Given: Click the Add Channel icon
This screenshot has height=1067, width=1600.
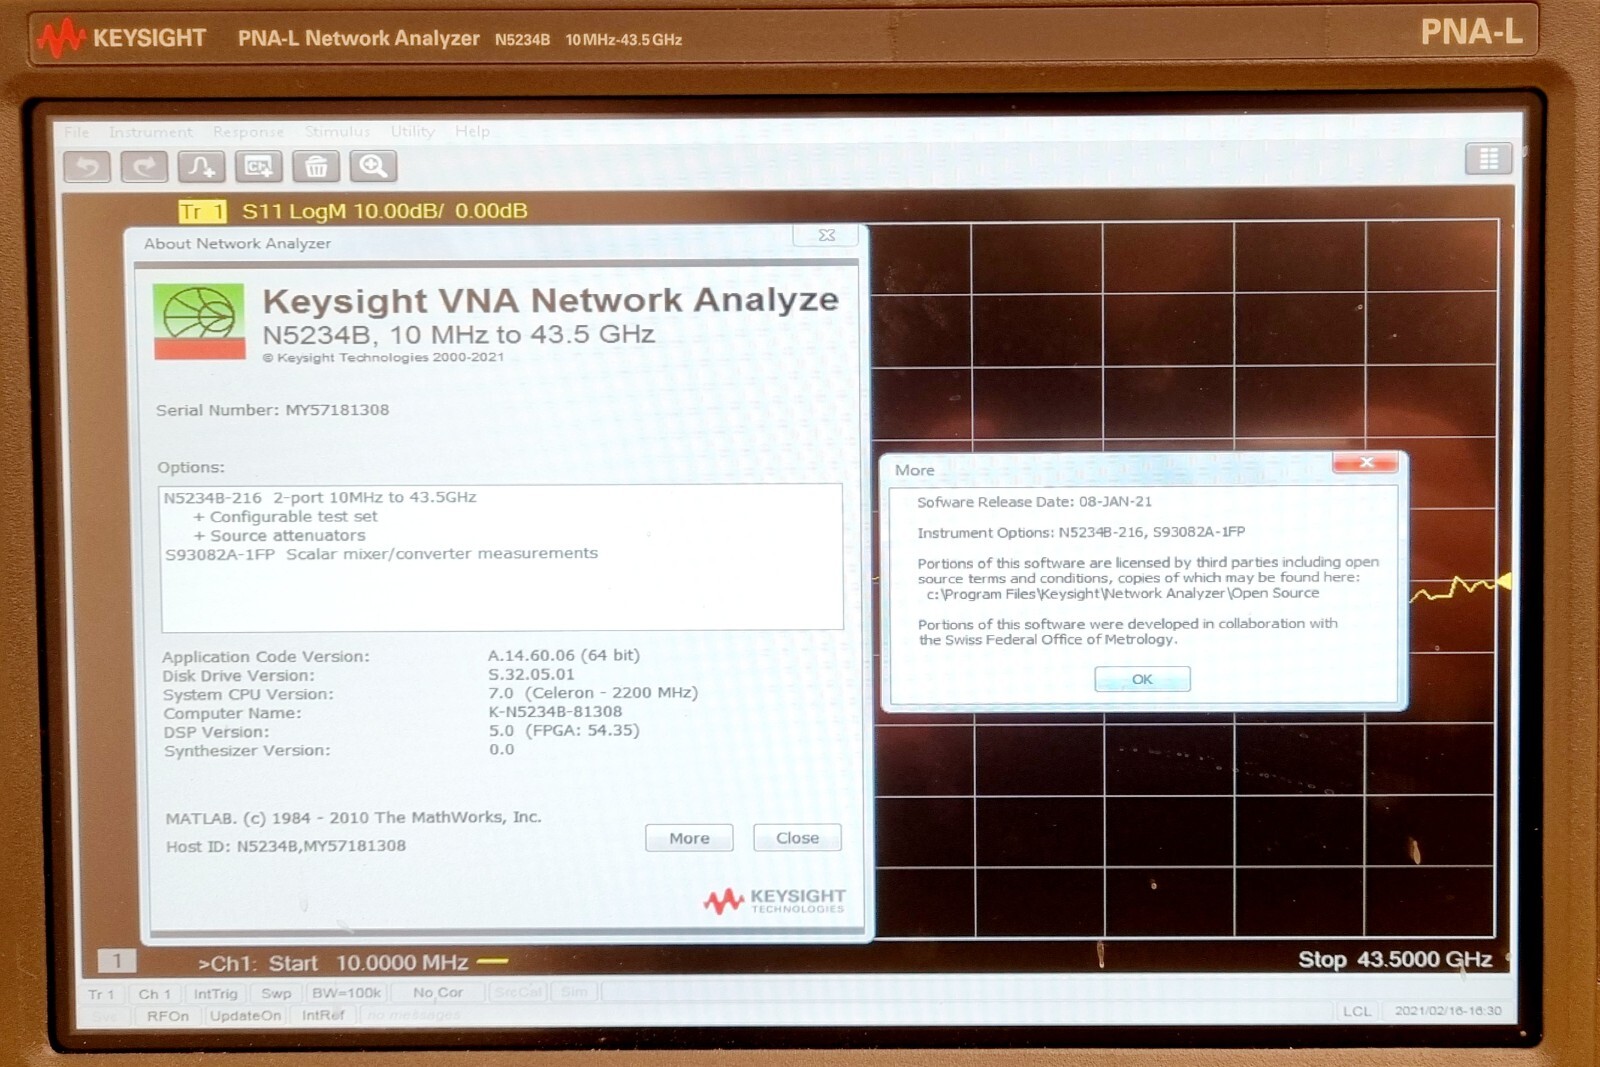Looking at the screenshot, I should [259, 166].
